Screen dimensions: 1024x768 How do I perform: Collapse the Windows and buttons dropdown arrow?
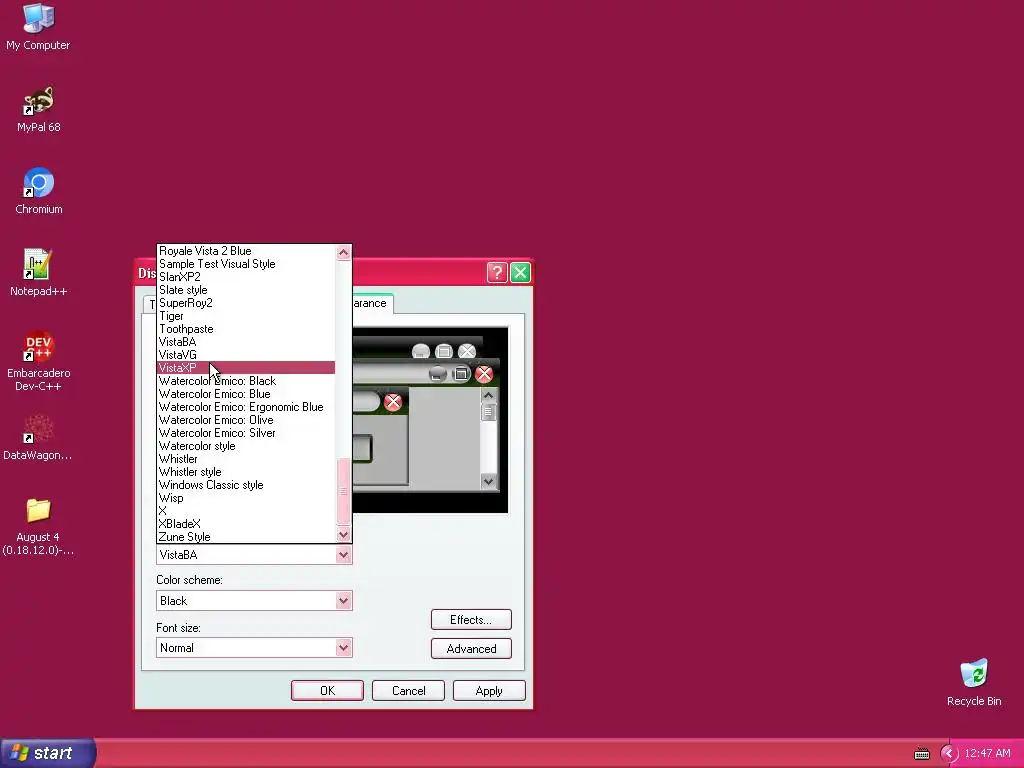(344, 555)
